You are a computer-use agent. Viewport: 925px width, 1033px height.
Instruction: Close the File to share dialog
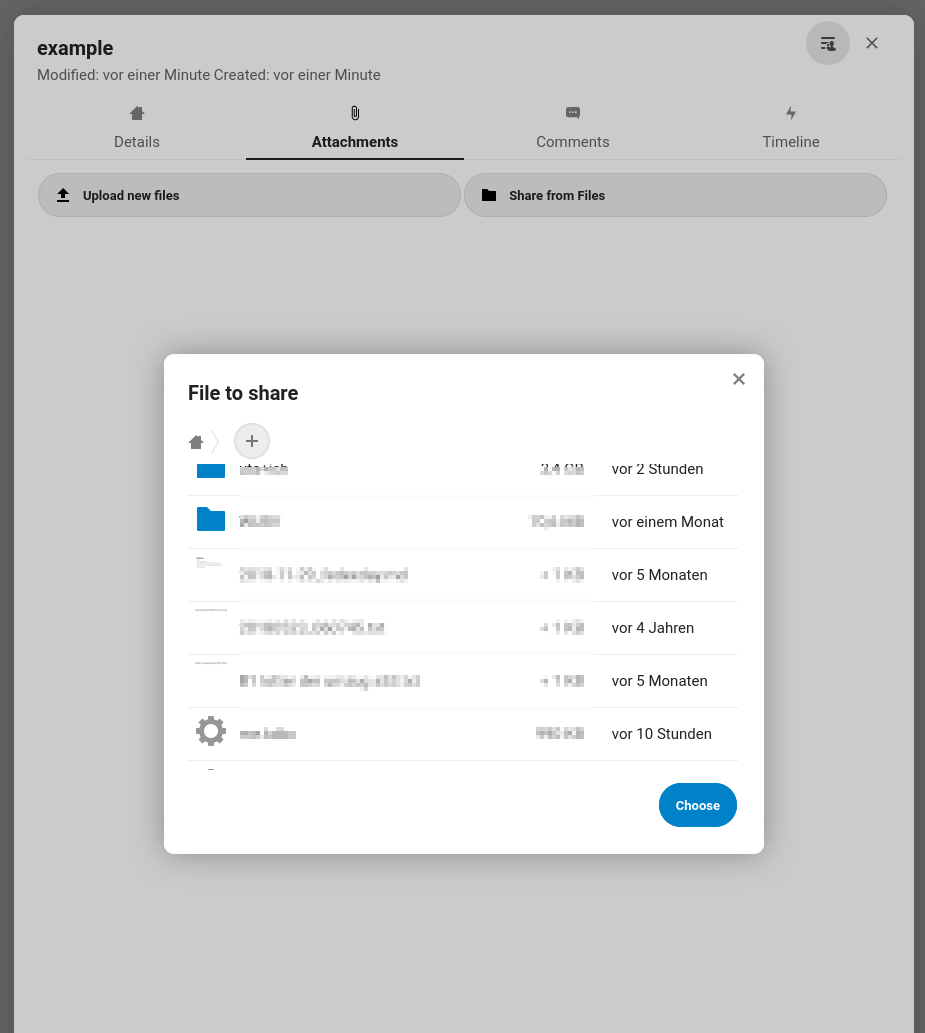(x=739, y=379)
